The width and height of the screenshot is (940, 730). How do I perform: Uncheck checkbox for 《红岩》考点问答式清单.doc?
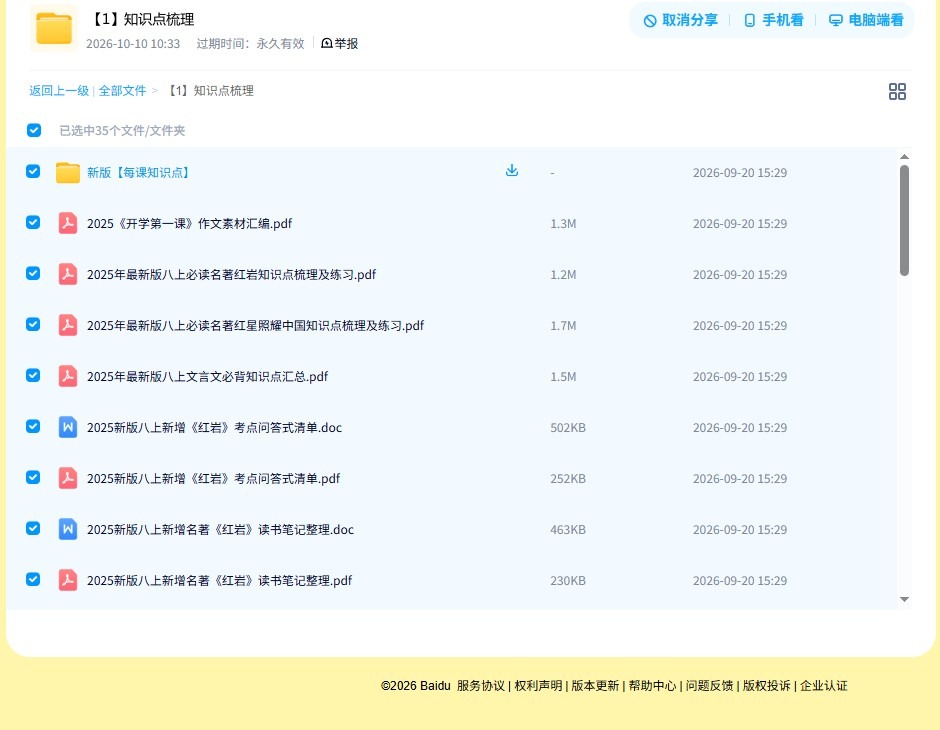(33, 426)
